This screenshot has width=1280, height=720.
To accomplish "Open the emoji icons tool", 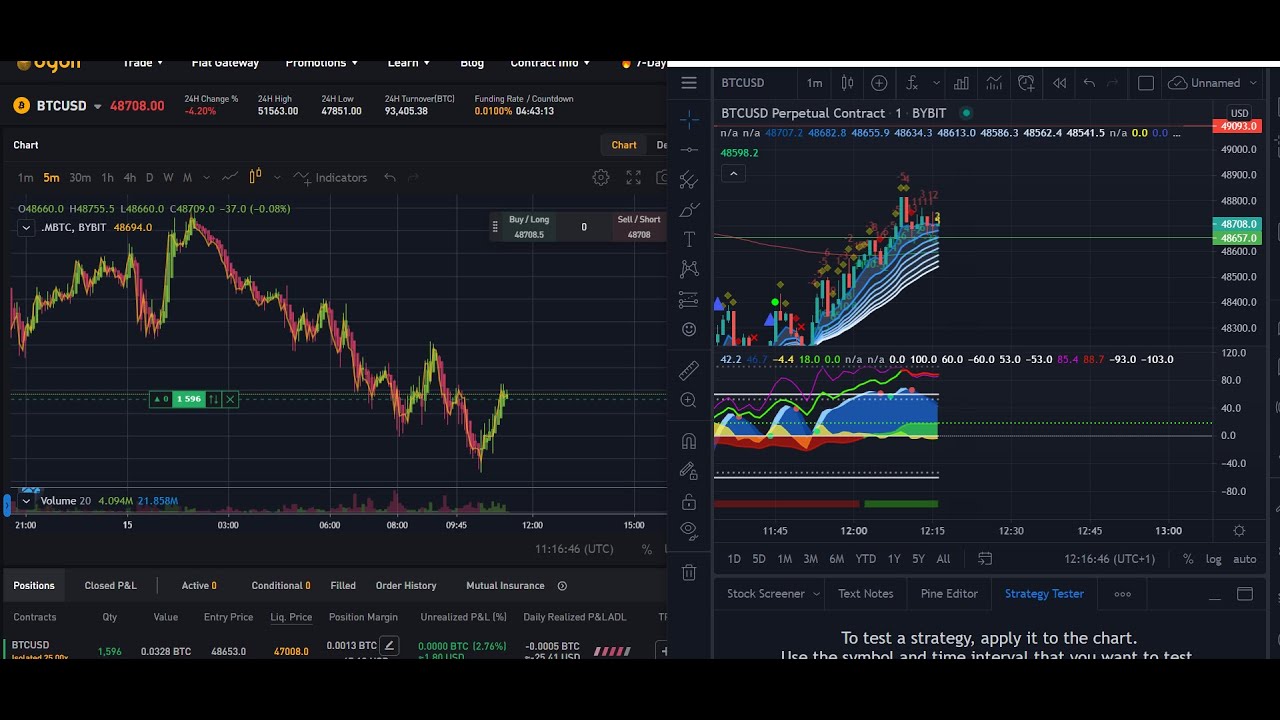I will [x=689, y=329].
